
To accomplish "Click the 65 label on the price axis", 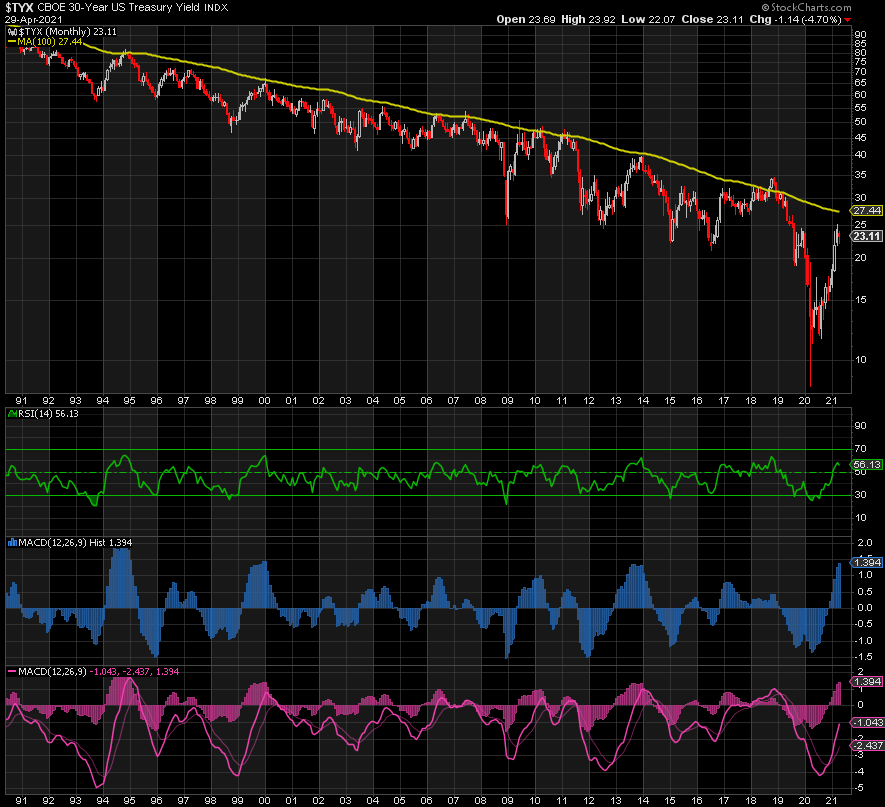I will 860,82.
